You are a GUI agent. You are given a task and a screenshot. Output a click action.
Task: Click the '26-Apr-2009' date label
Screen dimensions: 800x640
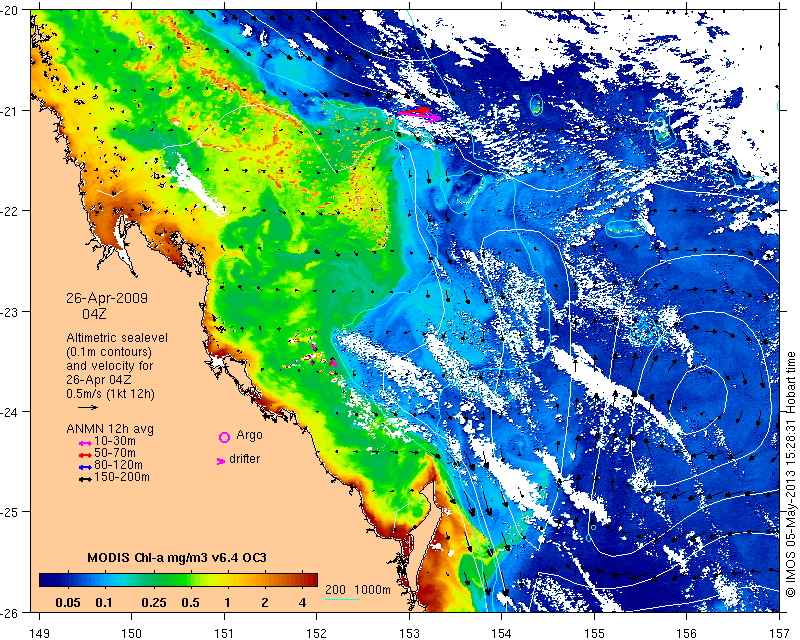107,298
